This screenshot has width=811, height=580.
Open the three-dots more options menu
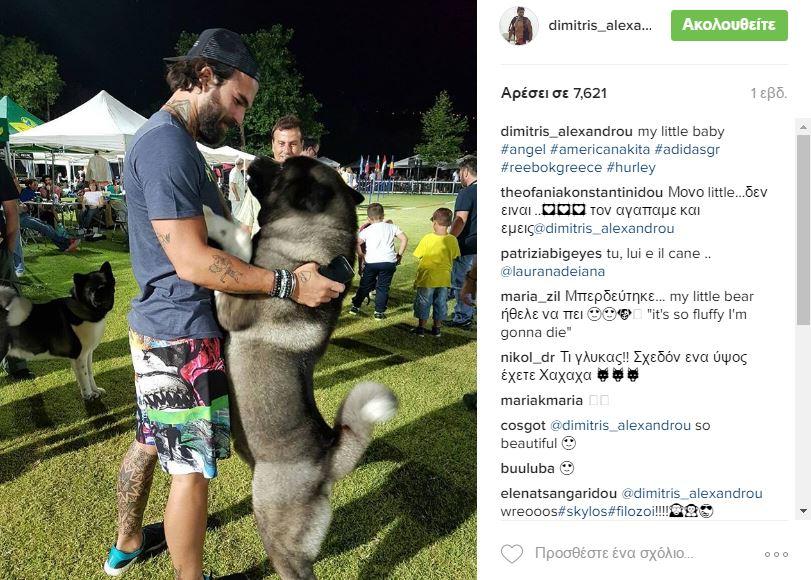(776, 554)
